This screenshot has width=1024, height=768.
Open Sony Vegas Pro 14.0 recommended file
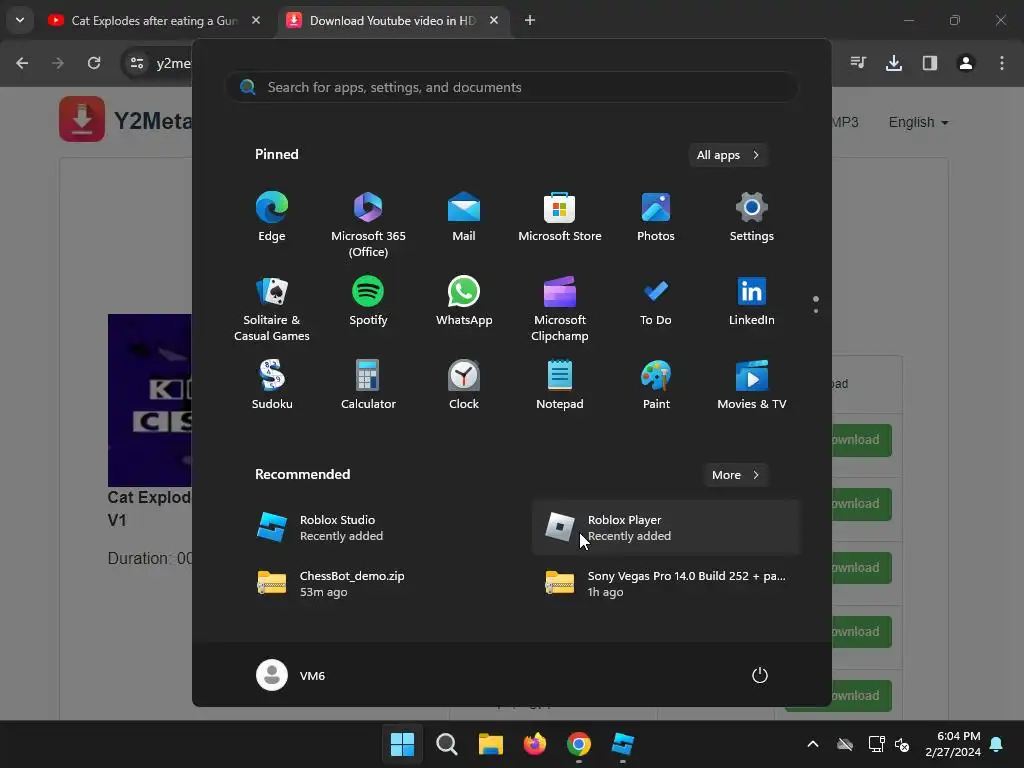click(666, 583)
